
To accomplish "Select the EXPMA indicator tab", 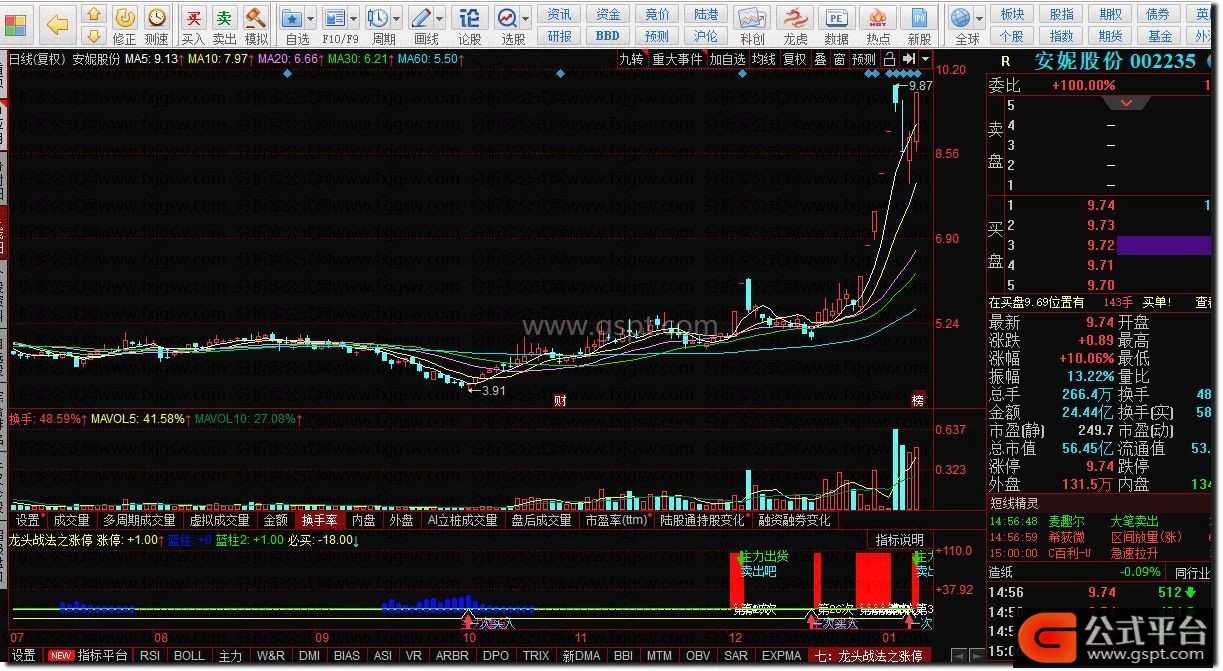I will click(x=782, y=656).
